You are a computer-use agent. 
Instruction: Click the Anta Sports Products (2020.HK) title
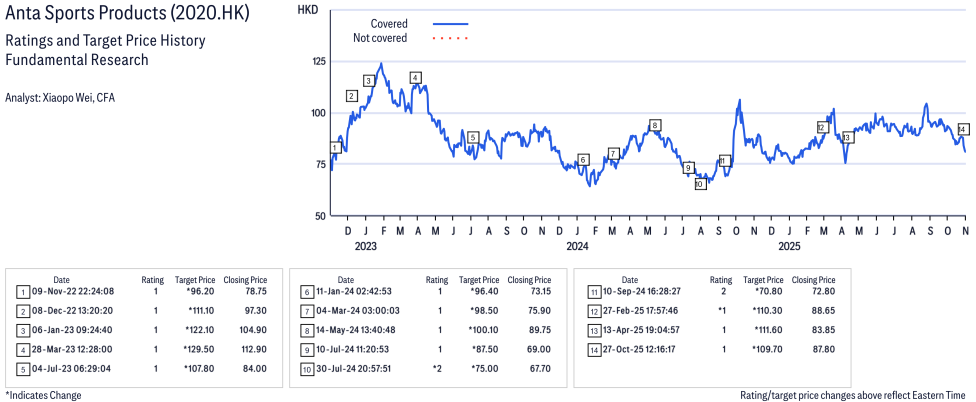(128, 15)
